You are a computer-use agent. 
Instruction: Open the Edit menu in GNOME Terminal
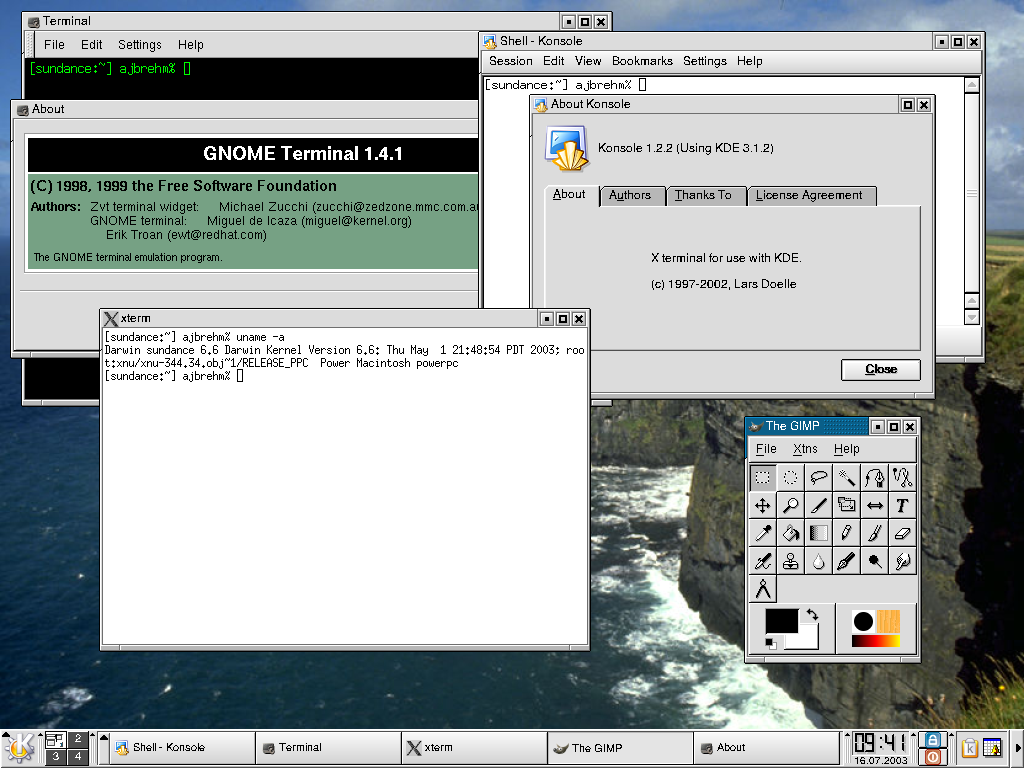(91, 44)
